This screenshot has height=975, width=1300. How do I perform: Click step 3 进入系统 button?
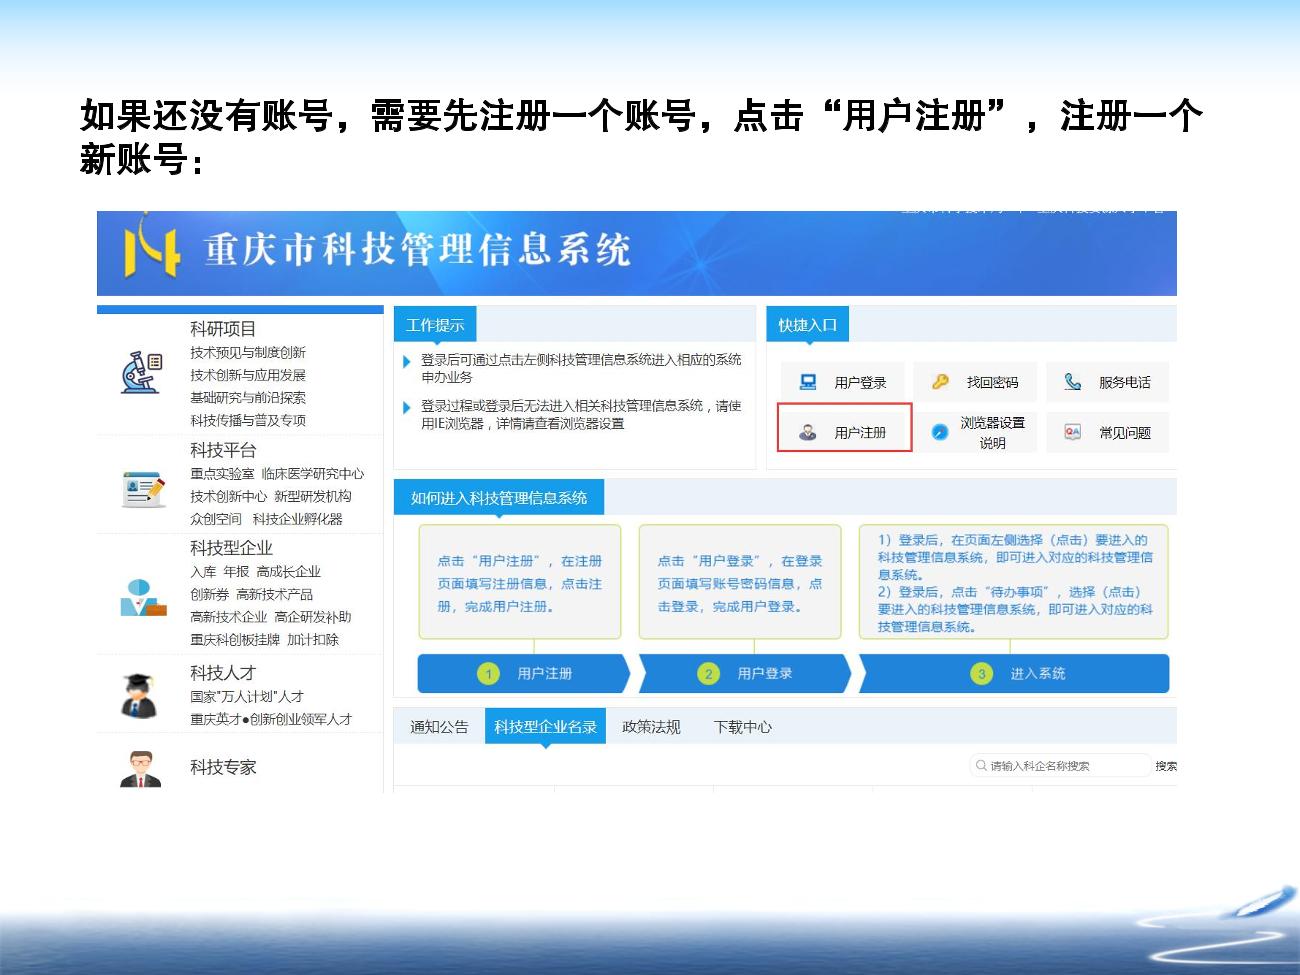[x=1014, y=674]
